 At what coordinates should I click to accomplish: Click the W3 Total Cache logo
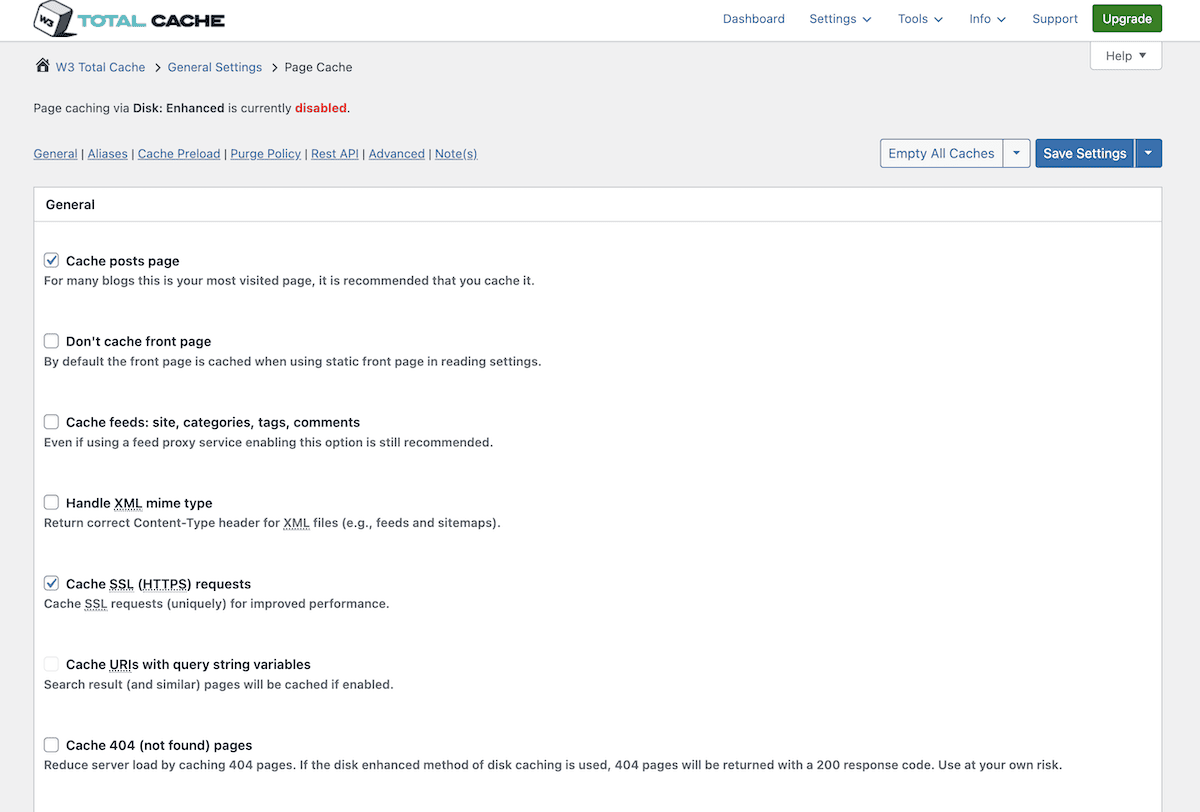(129, 18)
